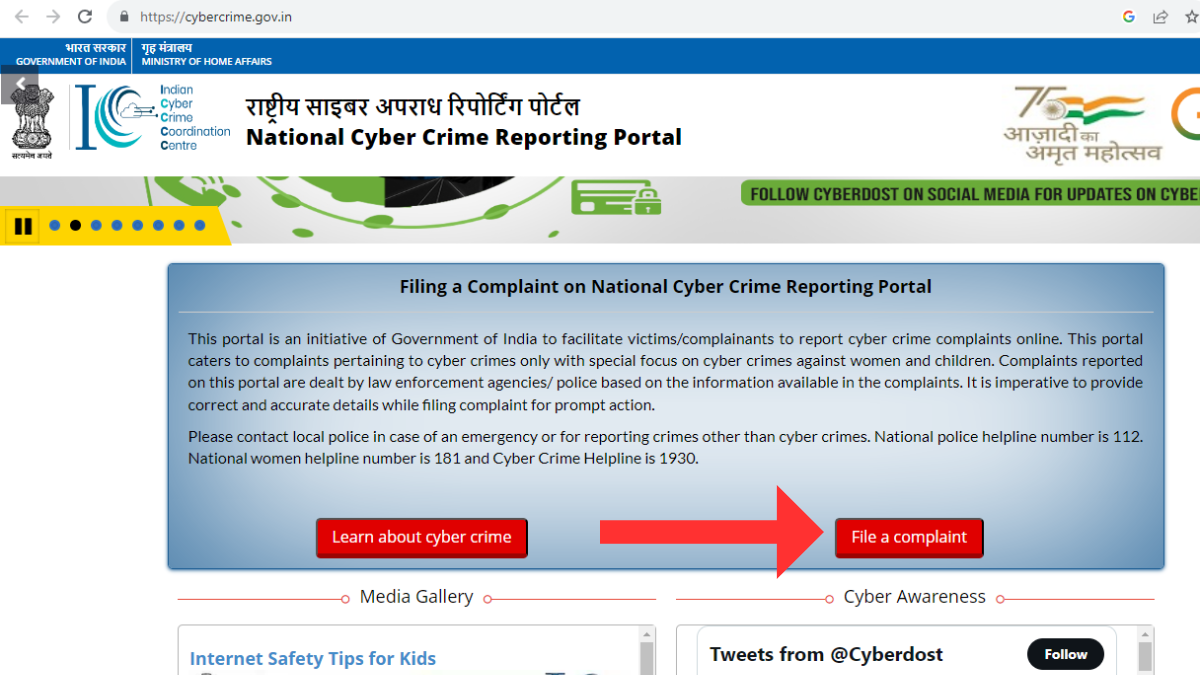
Task: Select the first slide indicator dot
Action: (55, 226)
